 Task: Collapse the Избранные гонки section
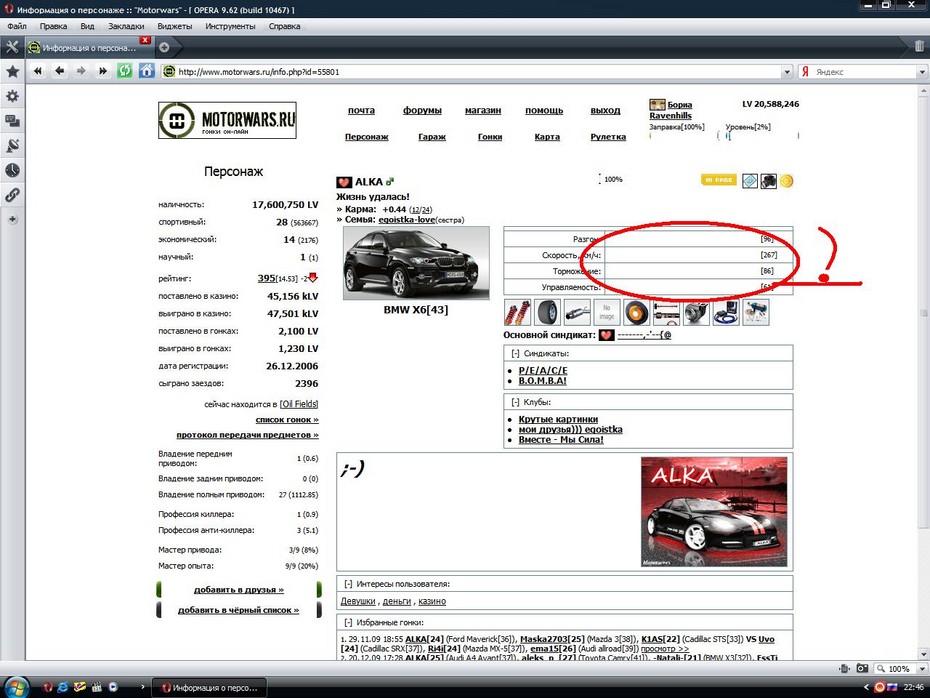pyautogui.click(x=348, y=623)
